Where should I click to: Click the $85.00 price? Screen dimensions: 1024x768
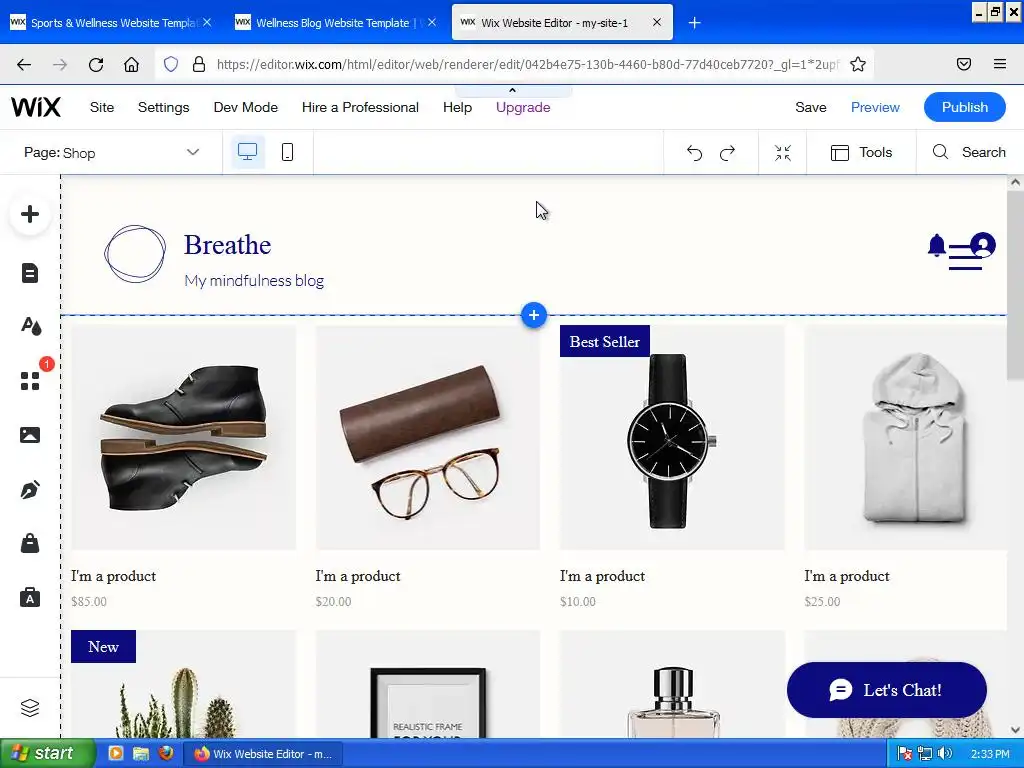(89, 601)
